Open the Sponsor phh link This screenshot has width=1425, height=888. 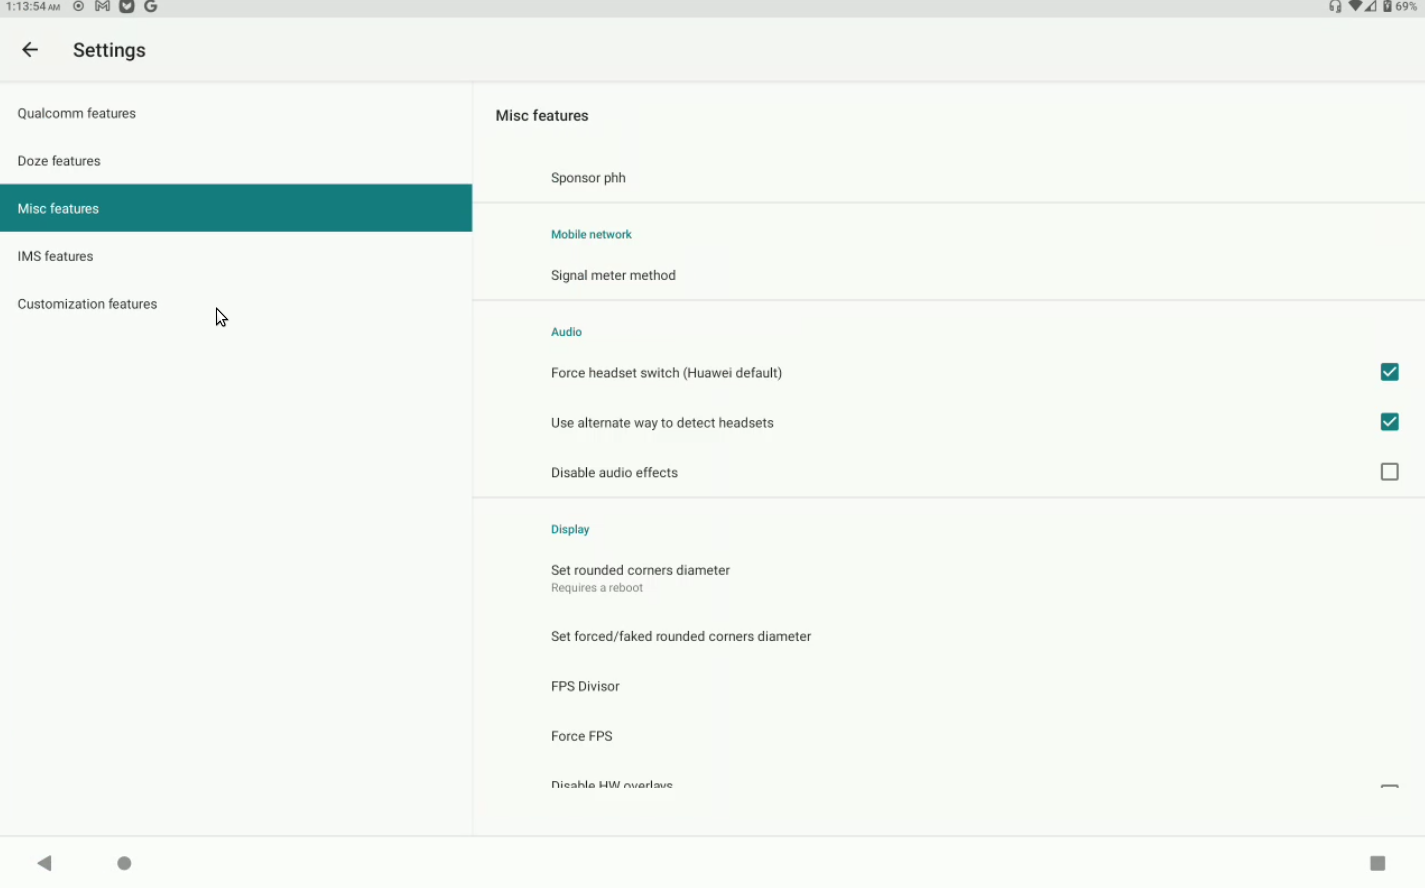click(x=588, y=178)
